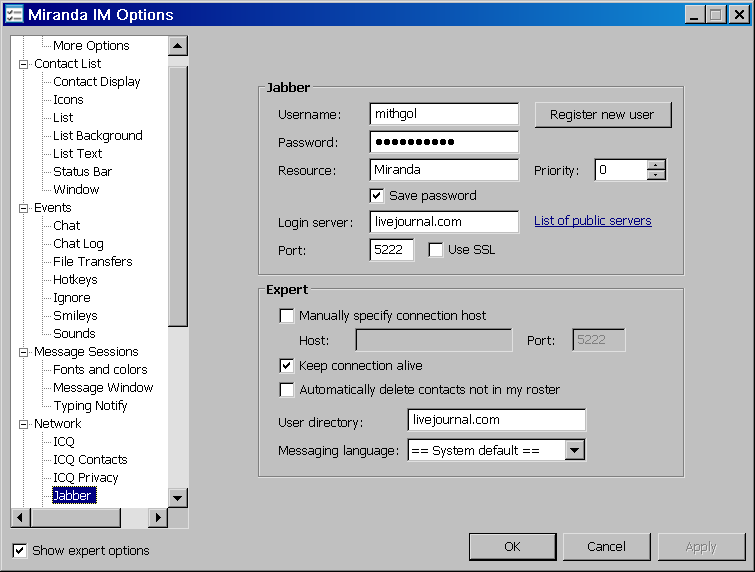
Task: Open List Background options
Action: (97, 136)
